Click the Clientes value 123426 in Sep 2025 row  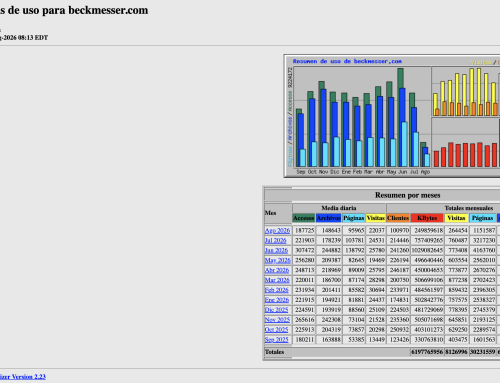tap(399, 339)
